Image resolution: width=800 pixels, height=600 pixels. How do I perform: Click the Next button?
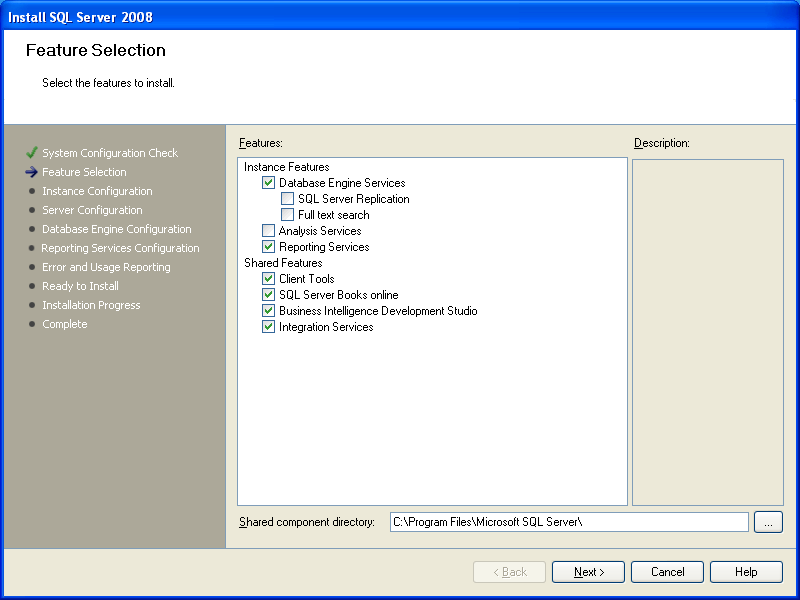click(588, 572)
